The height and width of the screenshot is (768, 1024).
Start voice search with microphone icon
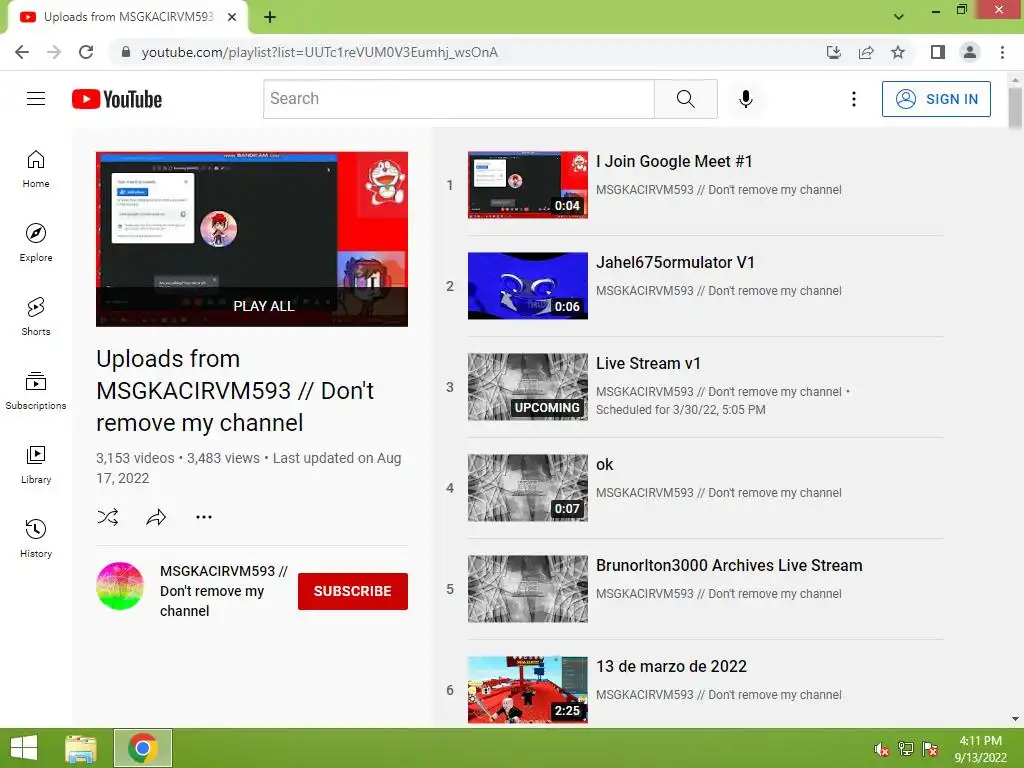click(x=746, y=99)
